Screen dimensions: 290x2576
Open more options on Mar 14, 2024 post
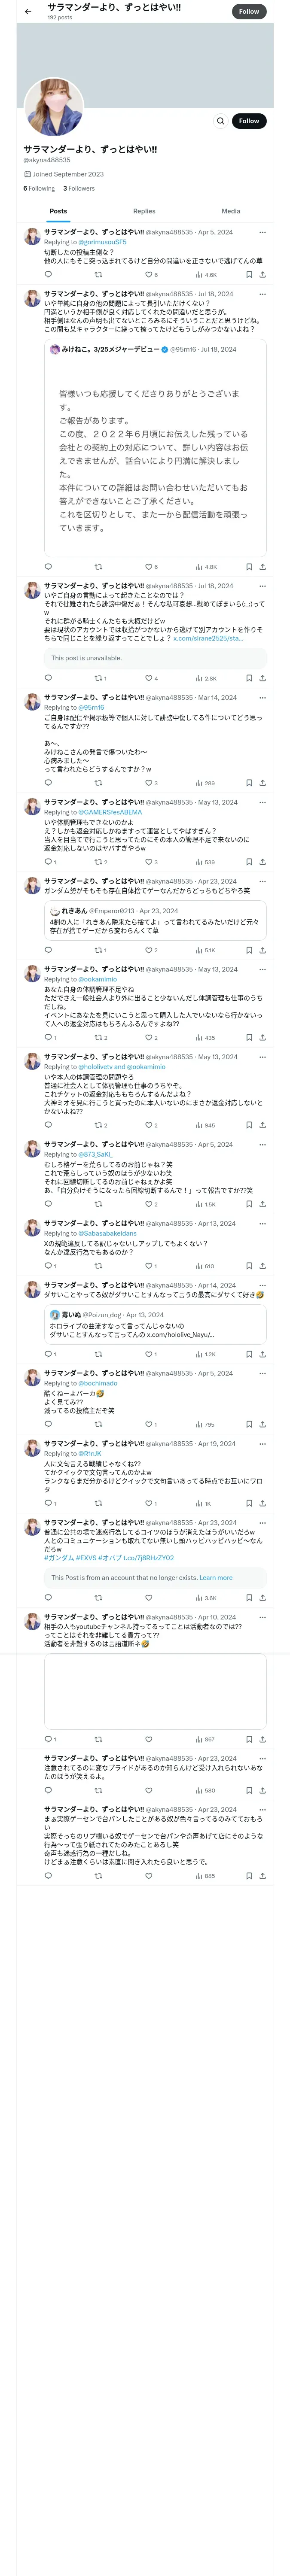[x=262, y=697]
